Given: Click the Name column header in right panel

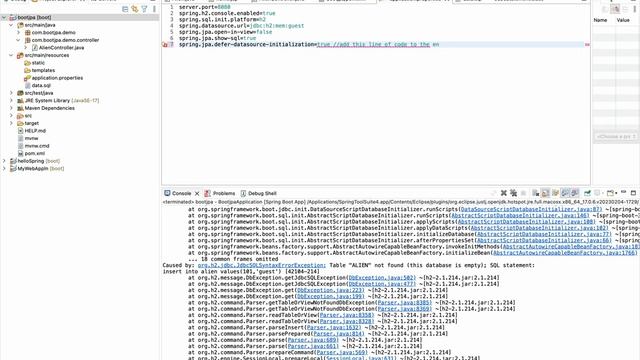Looking at the screenshot, I should pyautogui.click(x=600, y=20).
